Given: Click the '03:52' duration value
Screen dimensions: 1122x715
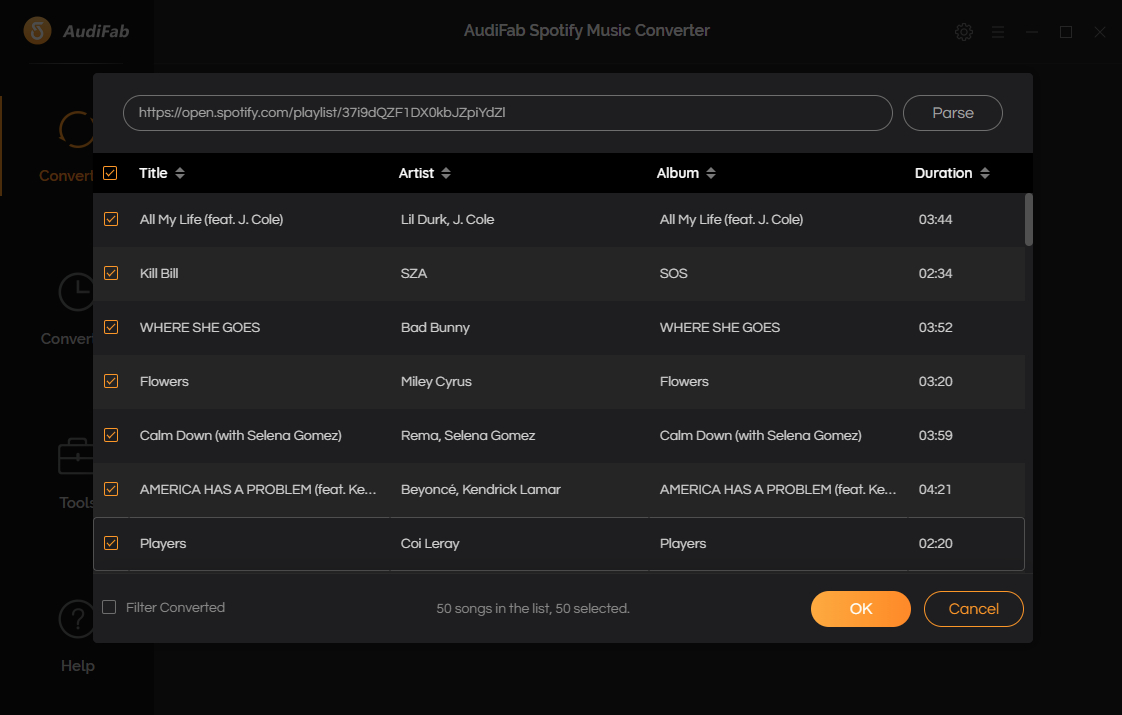Looking at the screenshot, I should (935, 328).
